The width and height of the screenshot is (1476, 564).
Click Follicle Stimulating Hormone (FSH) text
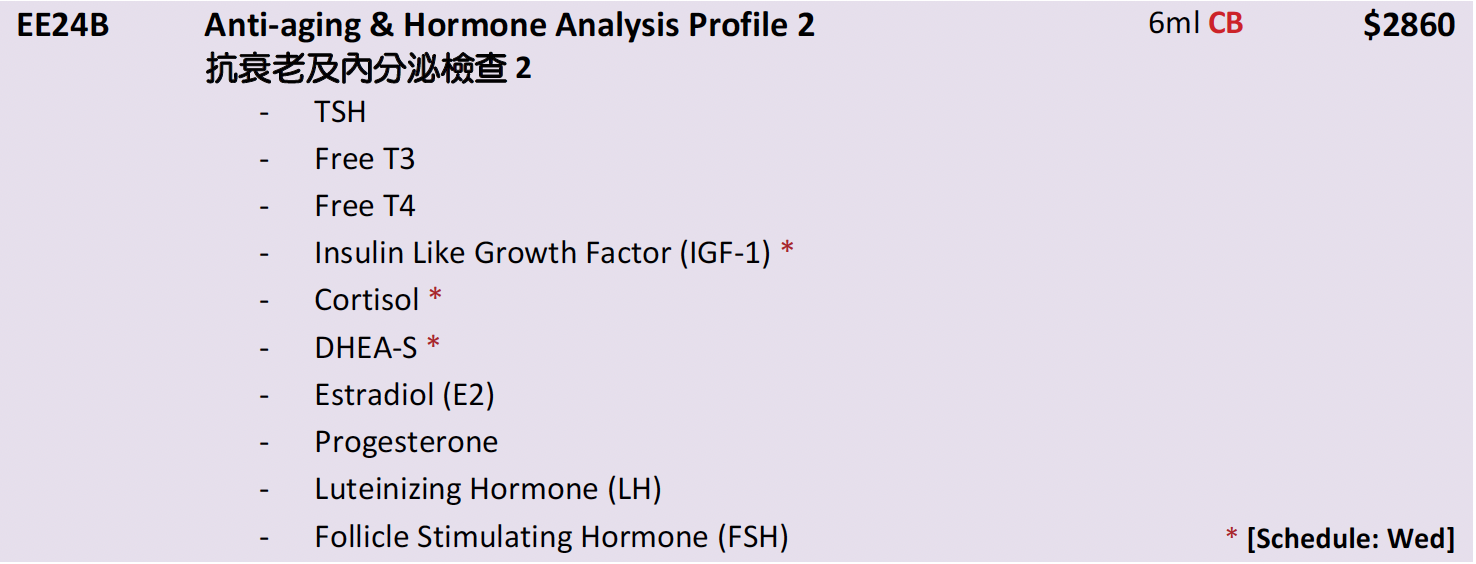551,537
